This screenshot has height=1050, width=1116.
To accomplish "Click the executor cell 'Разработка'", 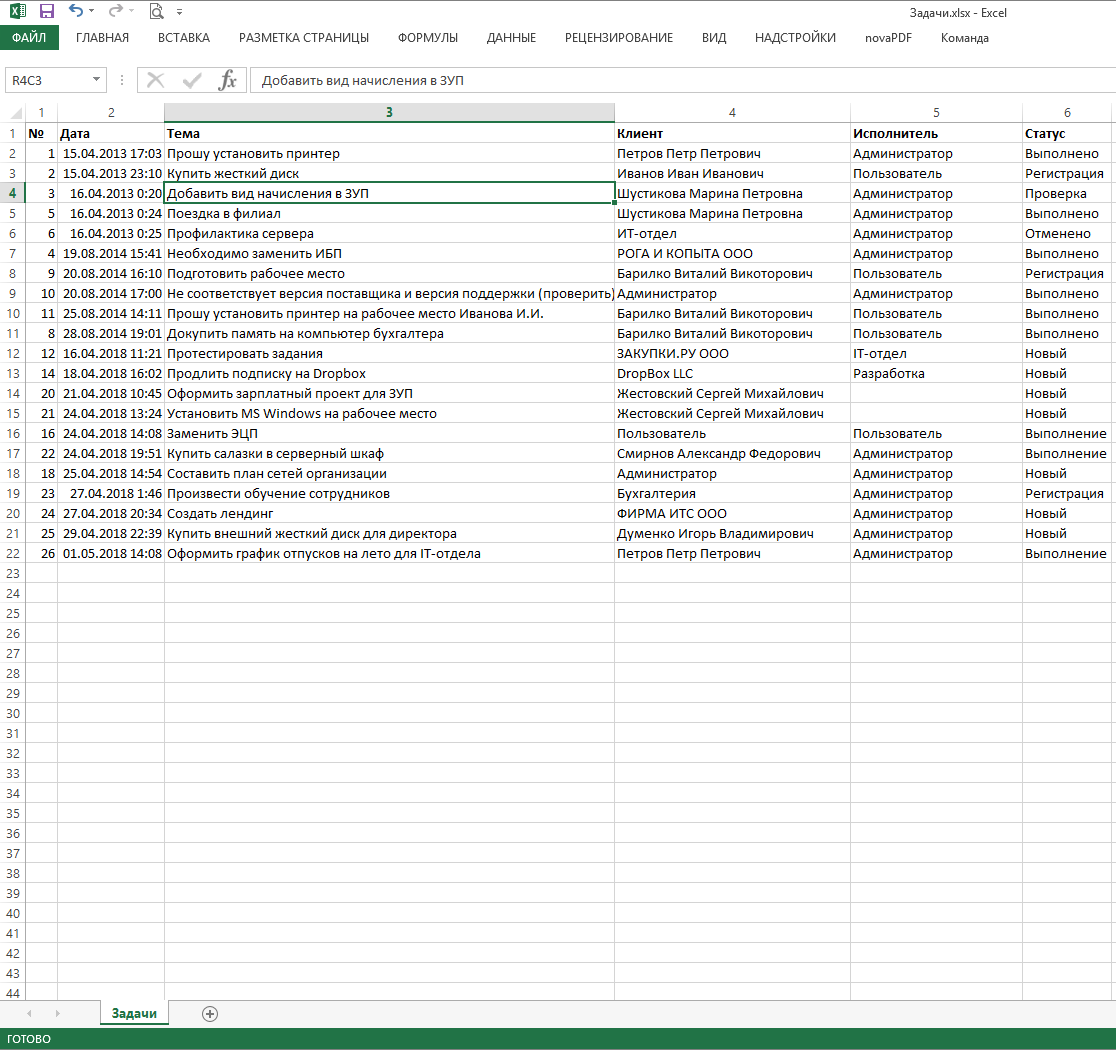I will pyautogui.click(x=937, y=373).
